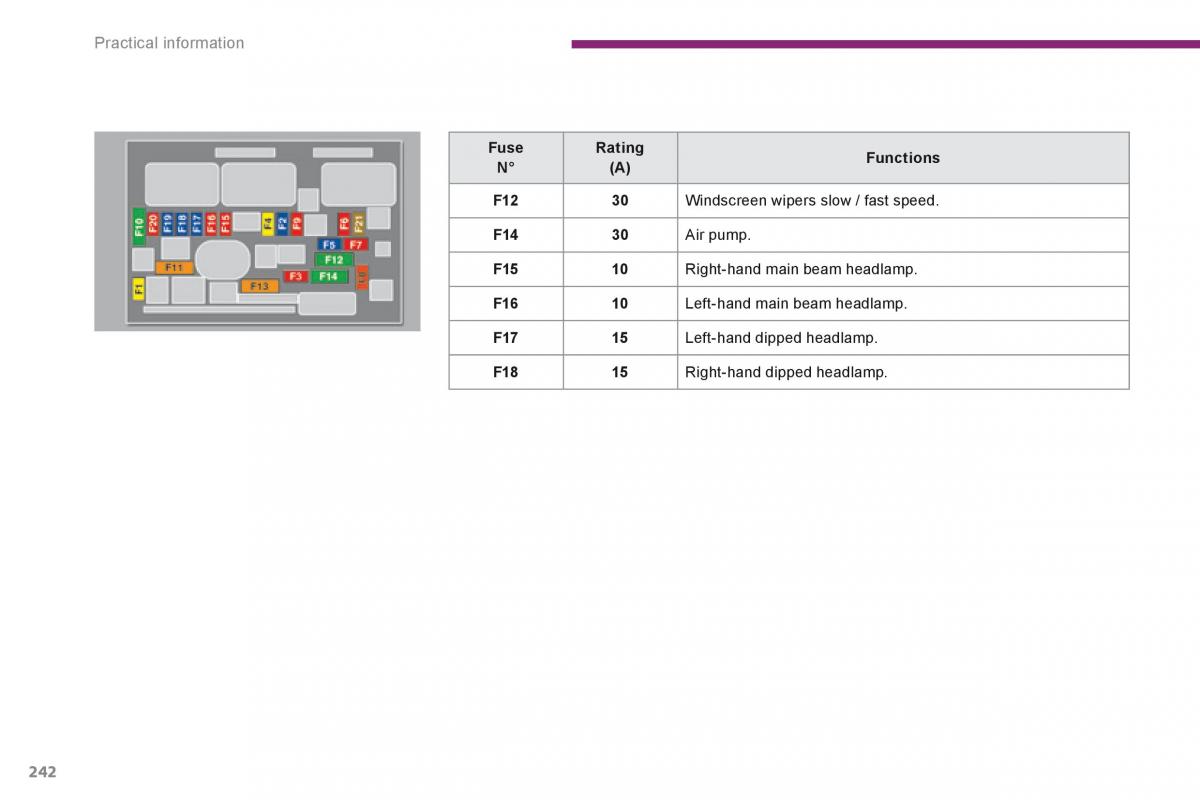Click "Left-hand main beam headlamp." text
The height and width of the screenshot is (800, 1200).
[796, 303]
